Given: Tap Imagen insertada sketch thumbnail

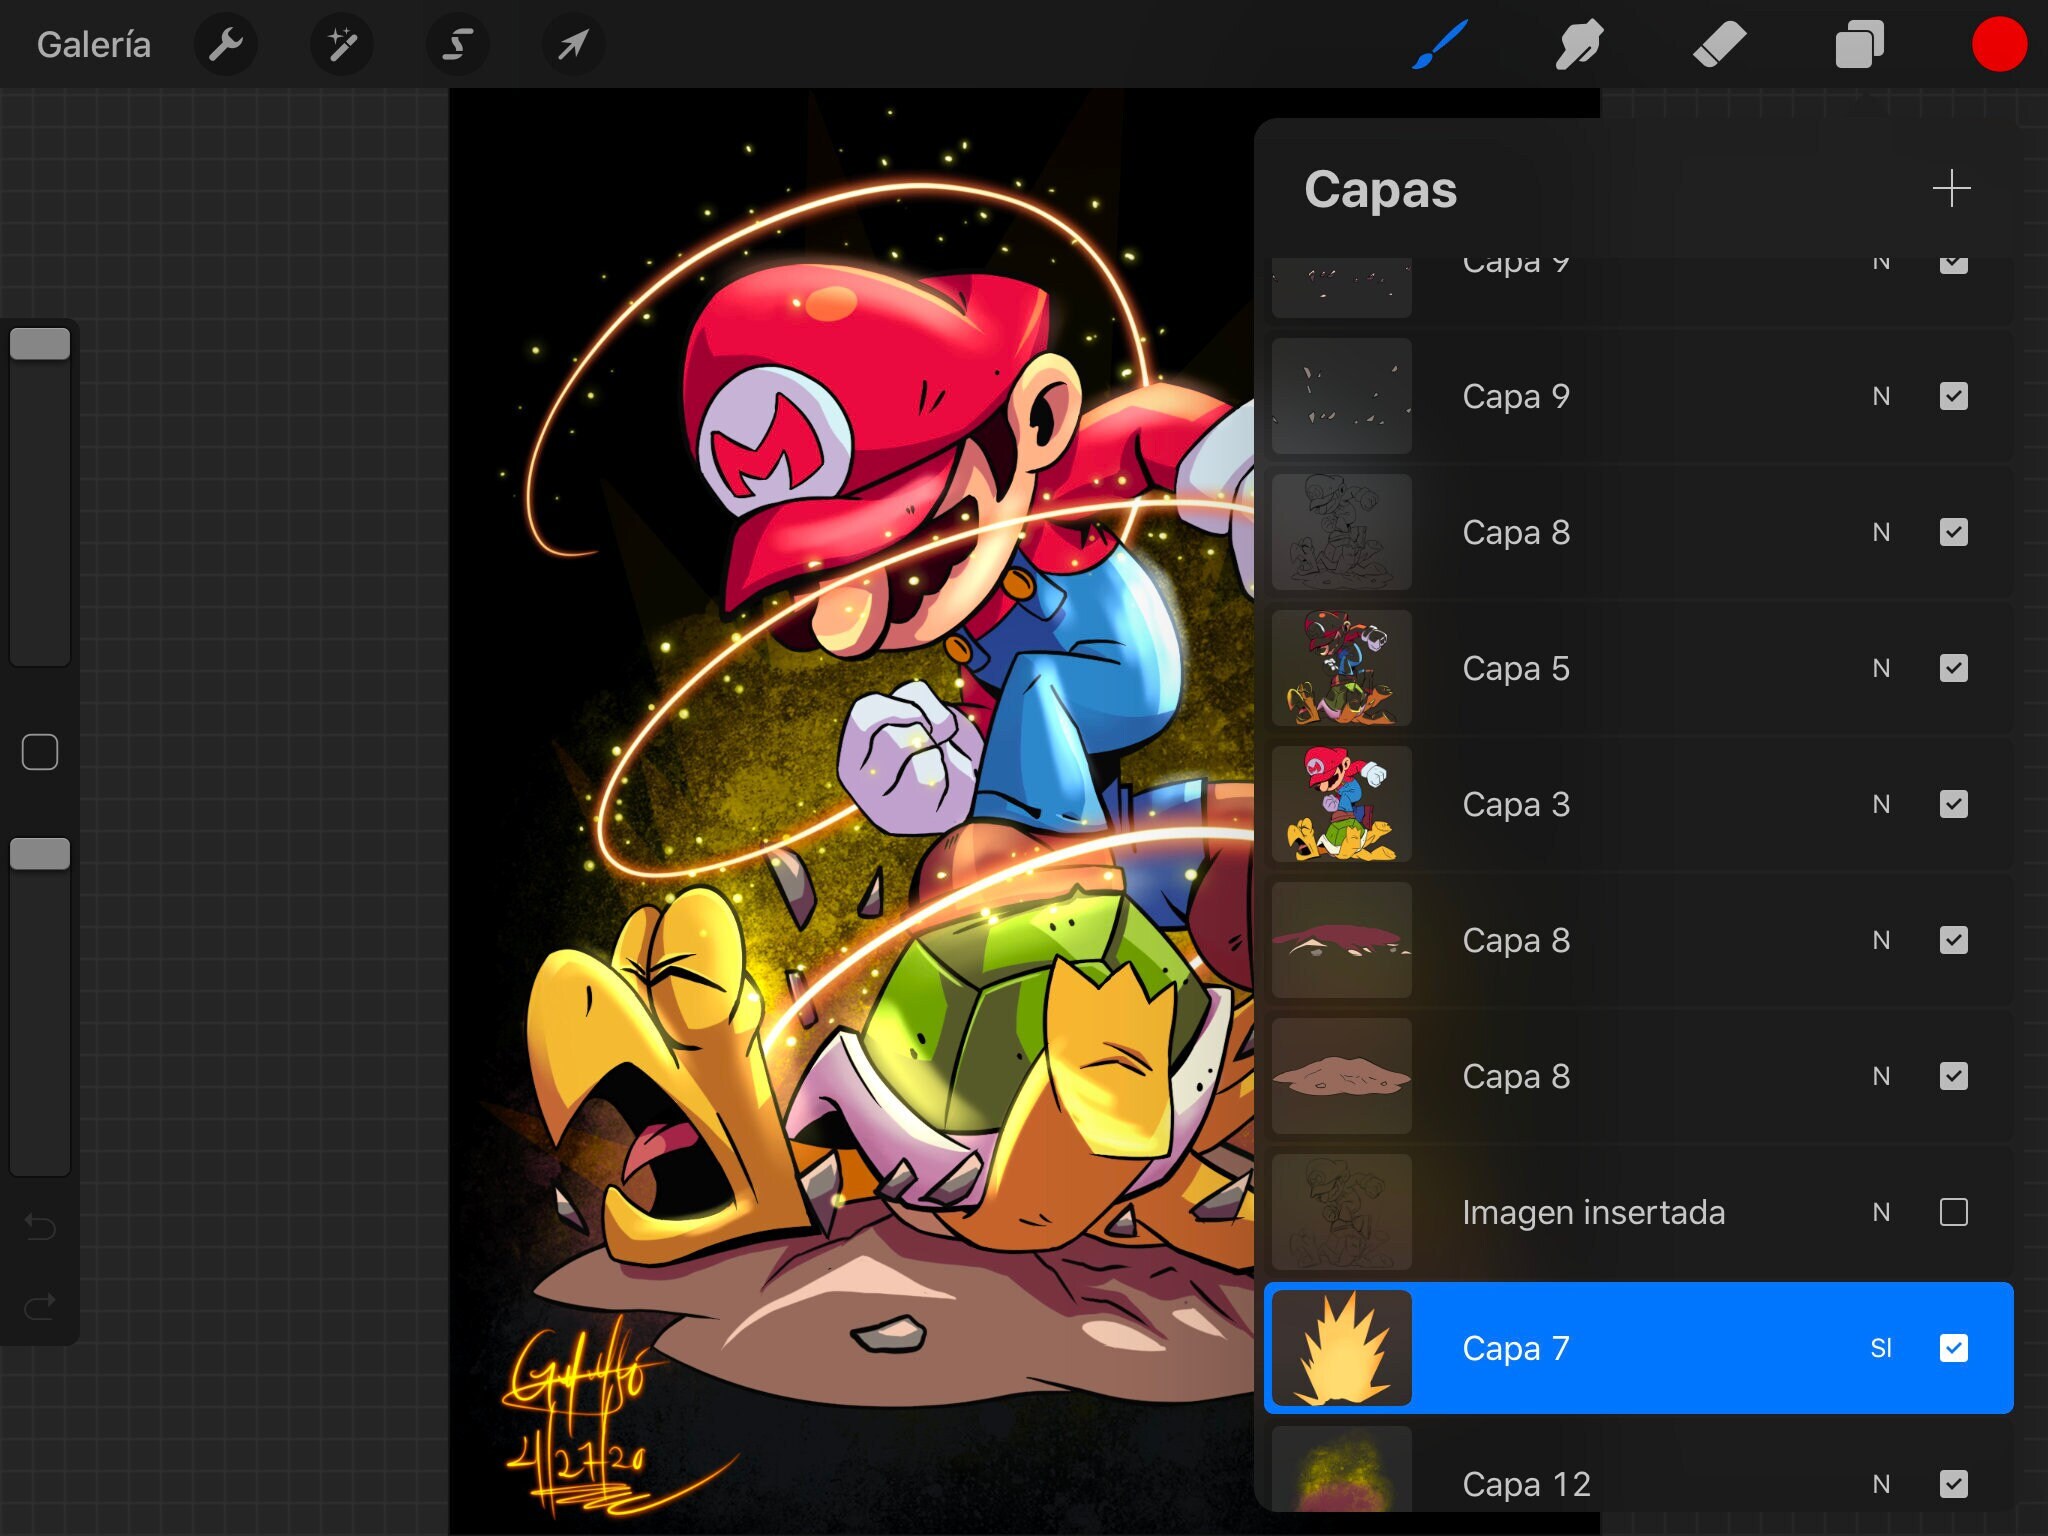Looking at the screenshot, I should (x=1342, y=1212).
